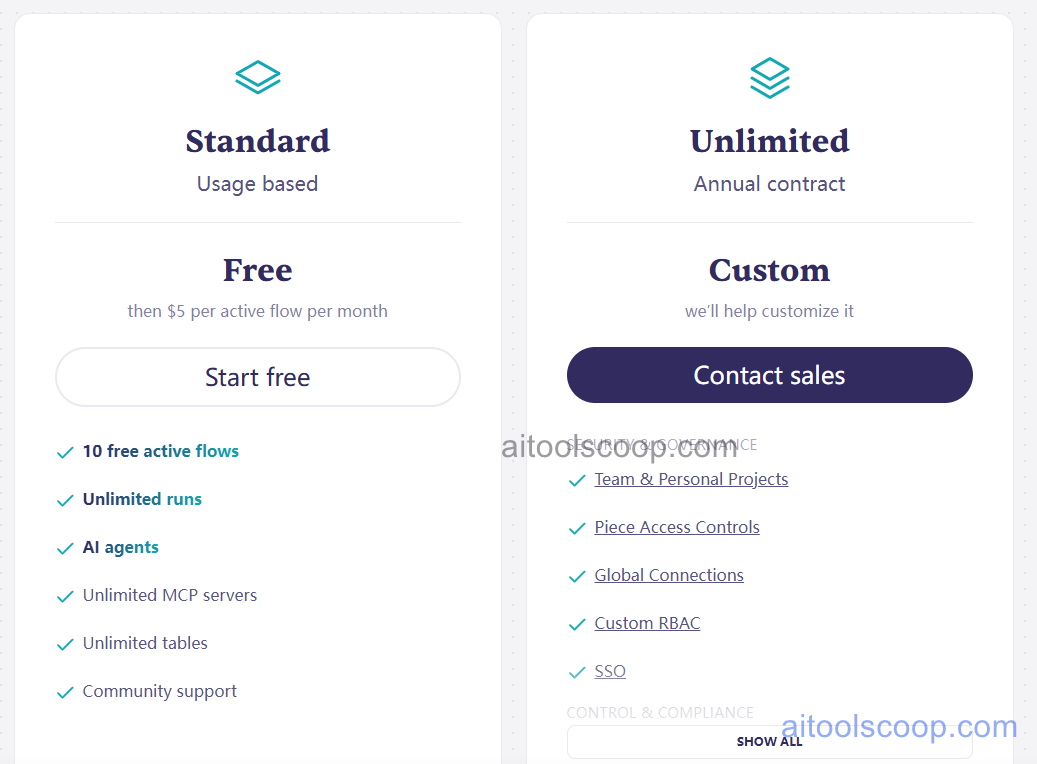This screenshot has width=1037, height=764.
Task: Click the checkmark beside SSO
Action: click(577, 672)
